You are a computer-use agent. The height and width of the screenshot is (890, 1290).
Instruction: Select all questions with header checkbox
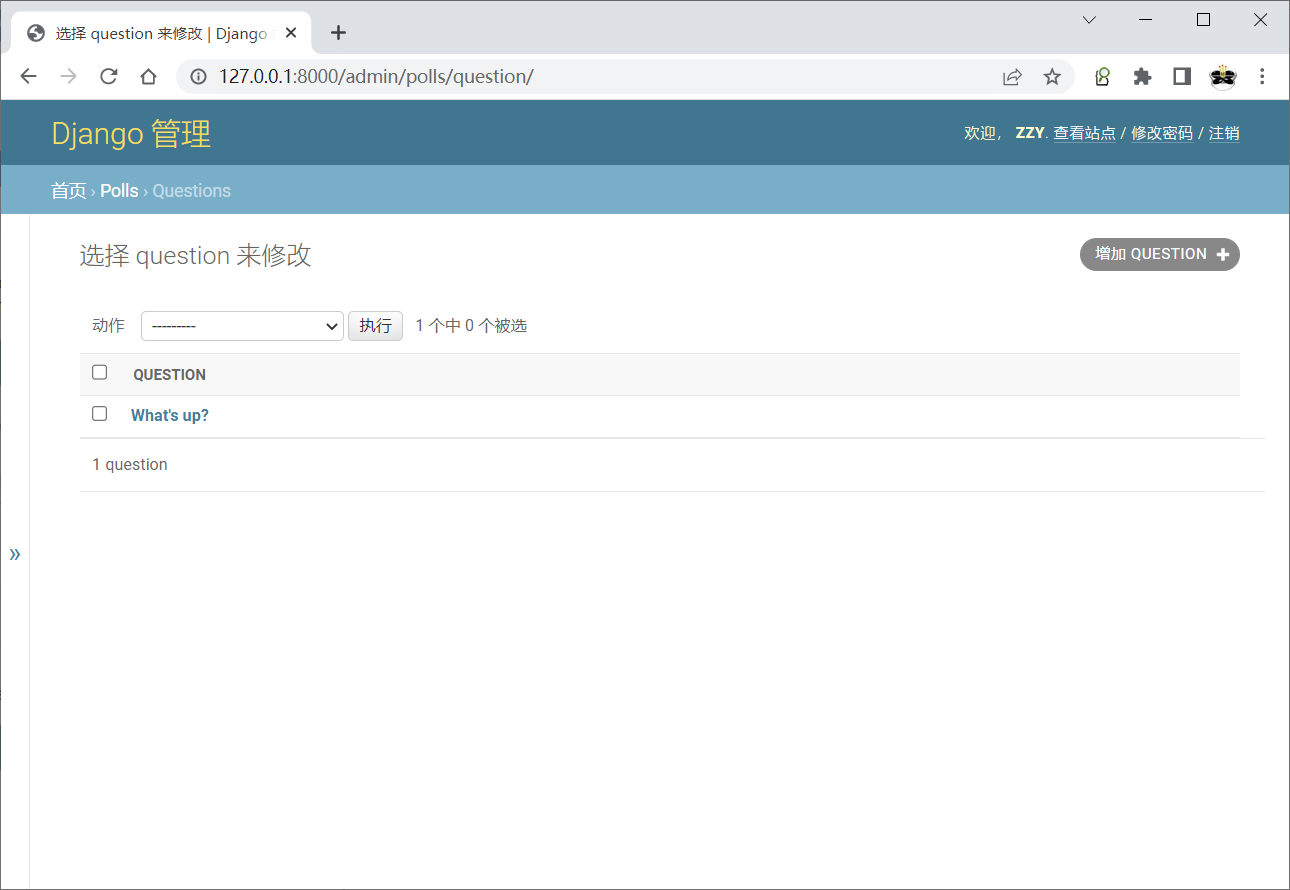point(99,372)
